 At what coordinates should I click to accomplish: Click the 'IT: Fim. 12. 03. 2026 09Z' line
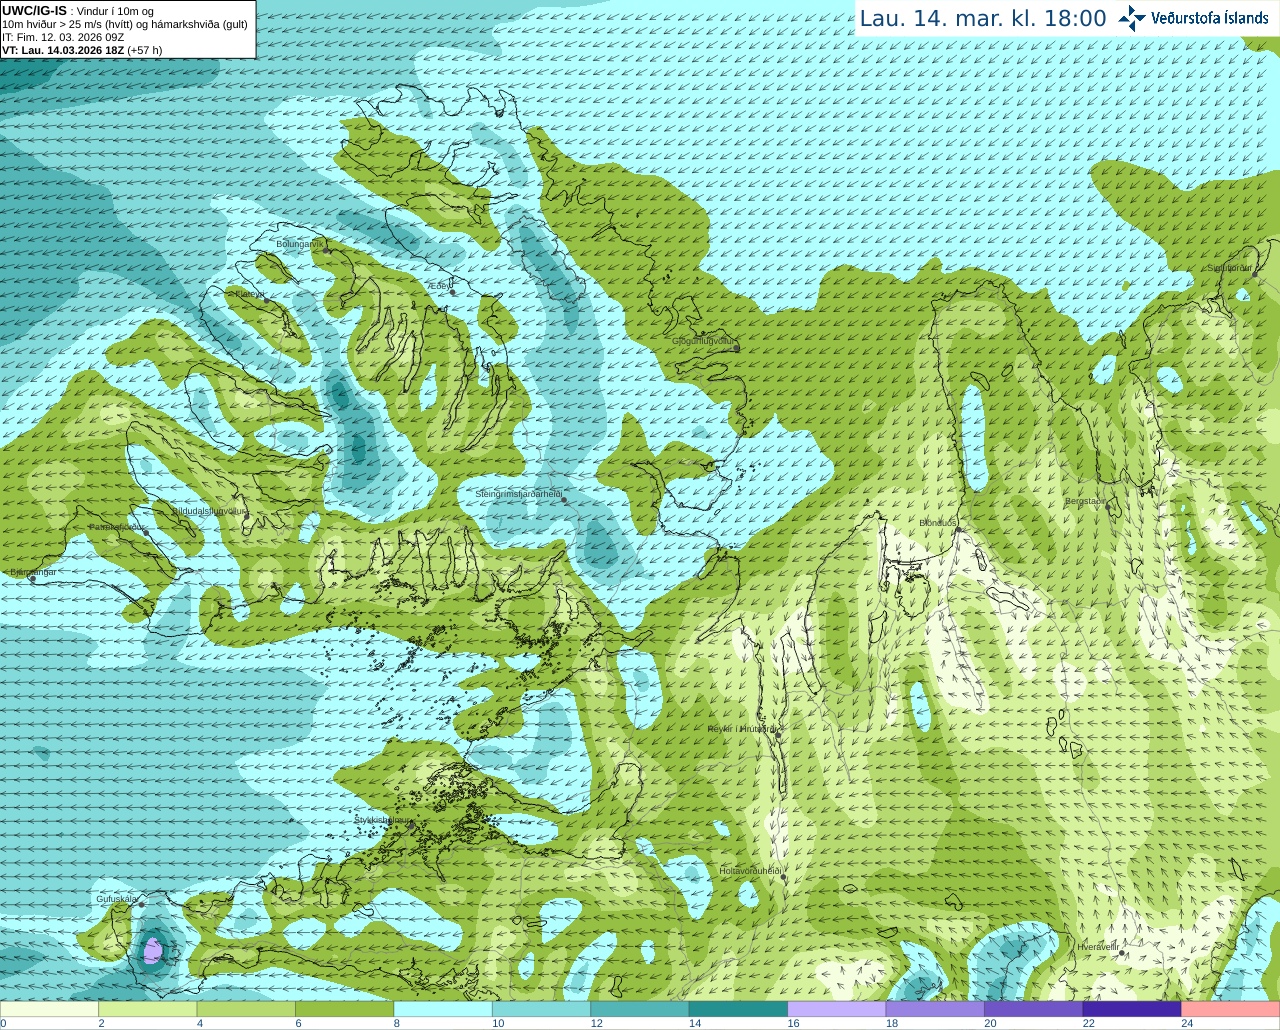click(63, 37)
